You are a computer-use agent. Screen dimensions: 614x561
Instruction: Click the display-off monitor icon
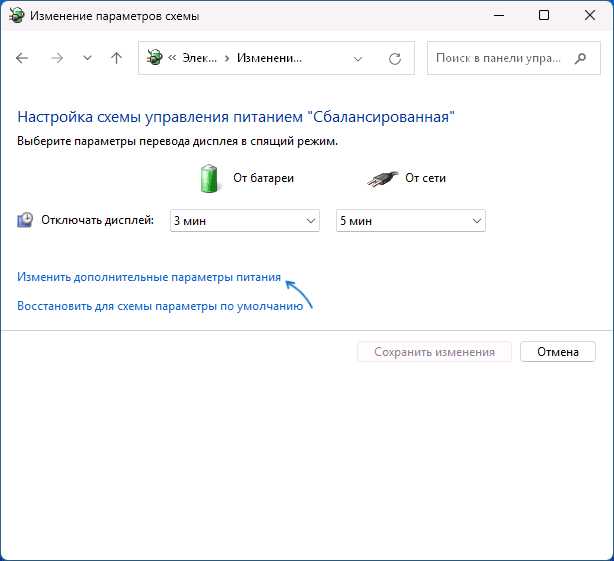click(x=26, y=220)
